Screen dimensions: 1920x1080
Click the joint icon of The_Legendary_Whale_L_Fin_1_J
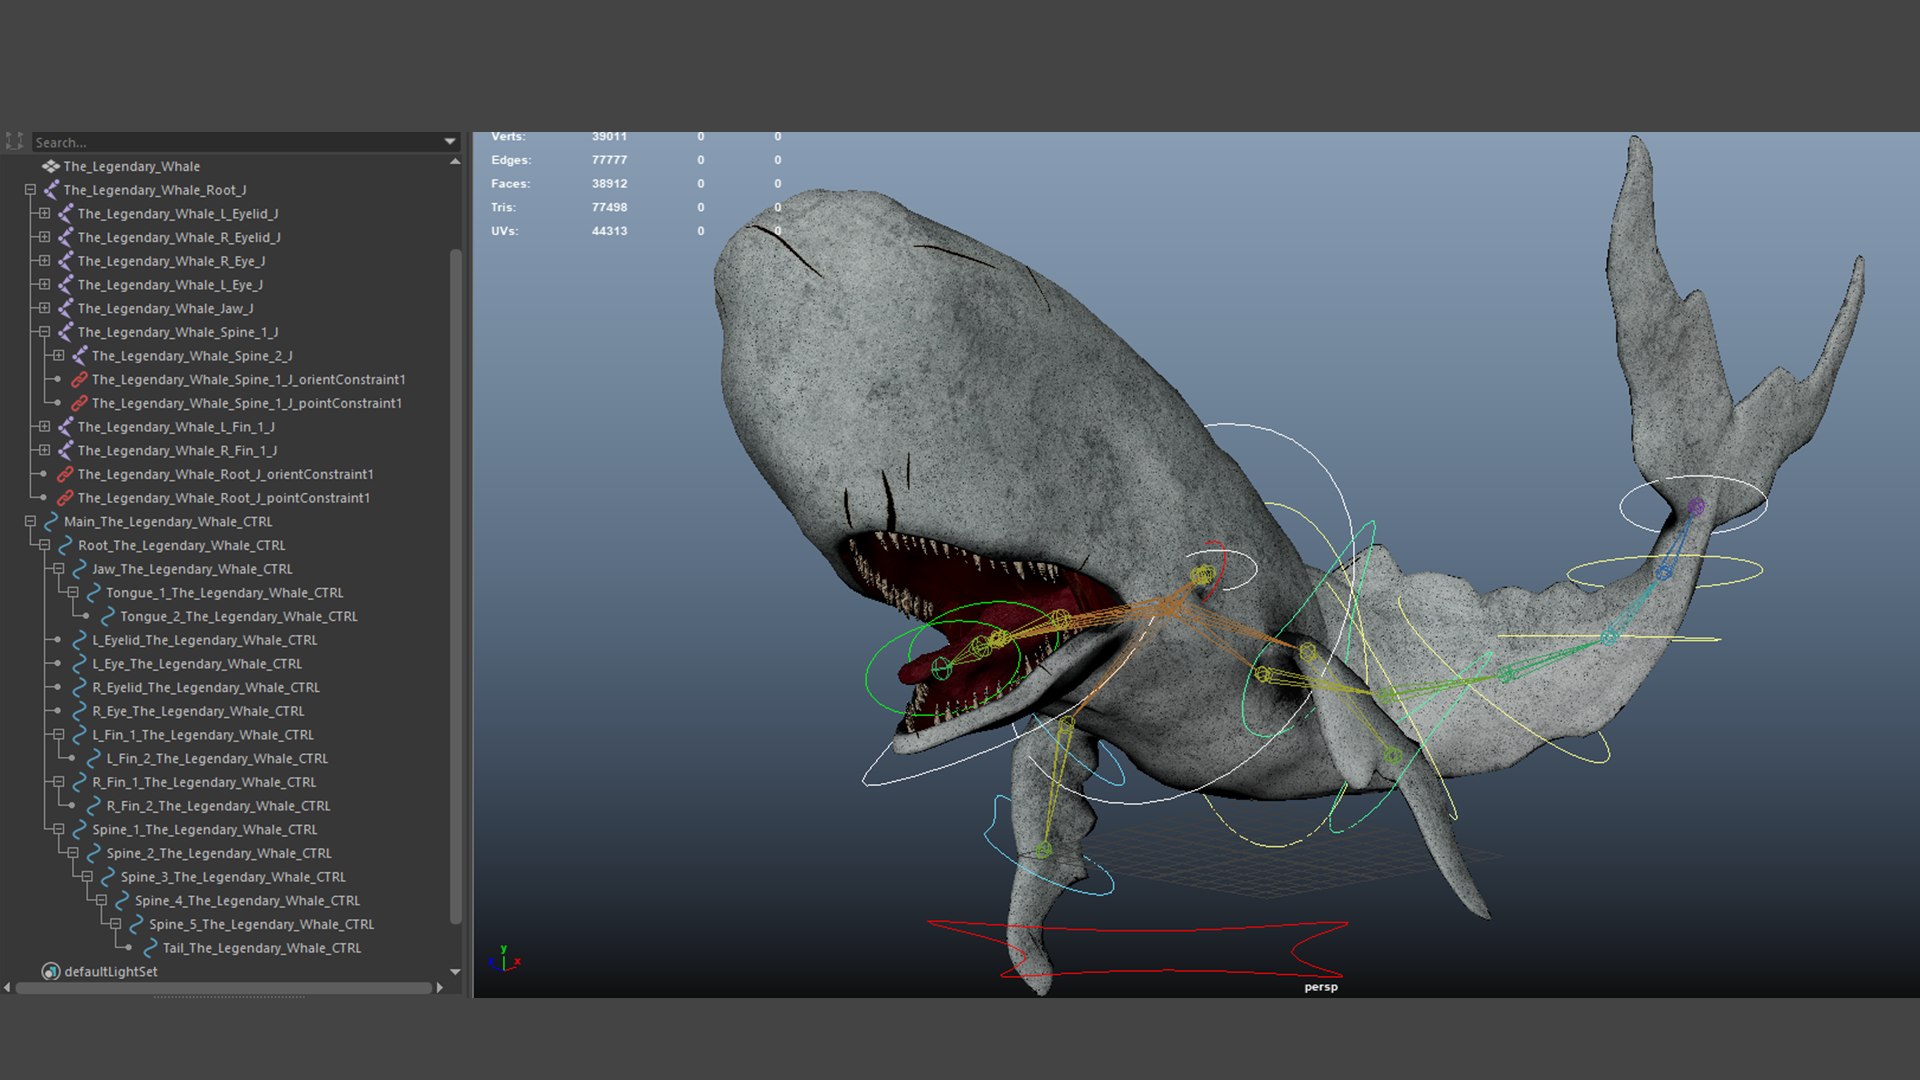point(65,427)
